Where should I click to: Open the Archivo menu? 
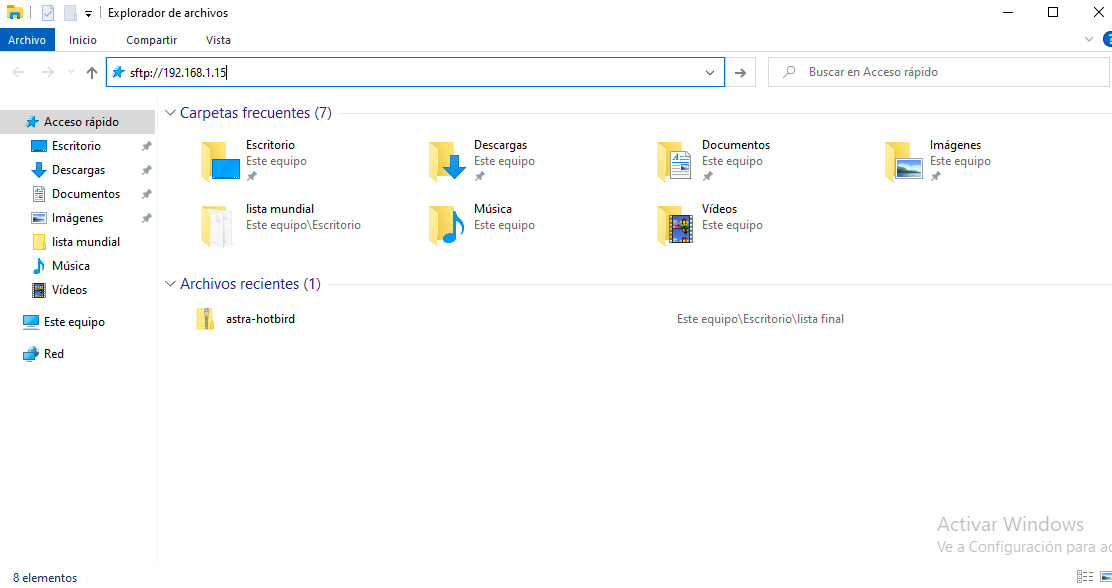coord(27,40)
